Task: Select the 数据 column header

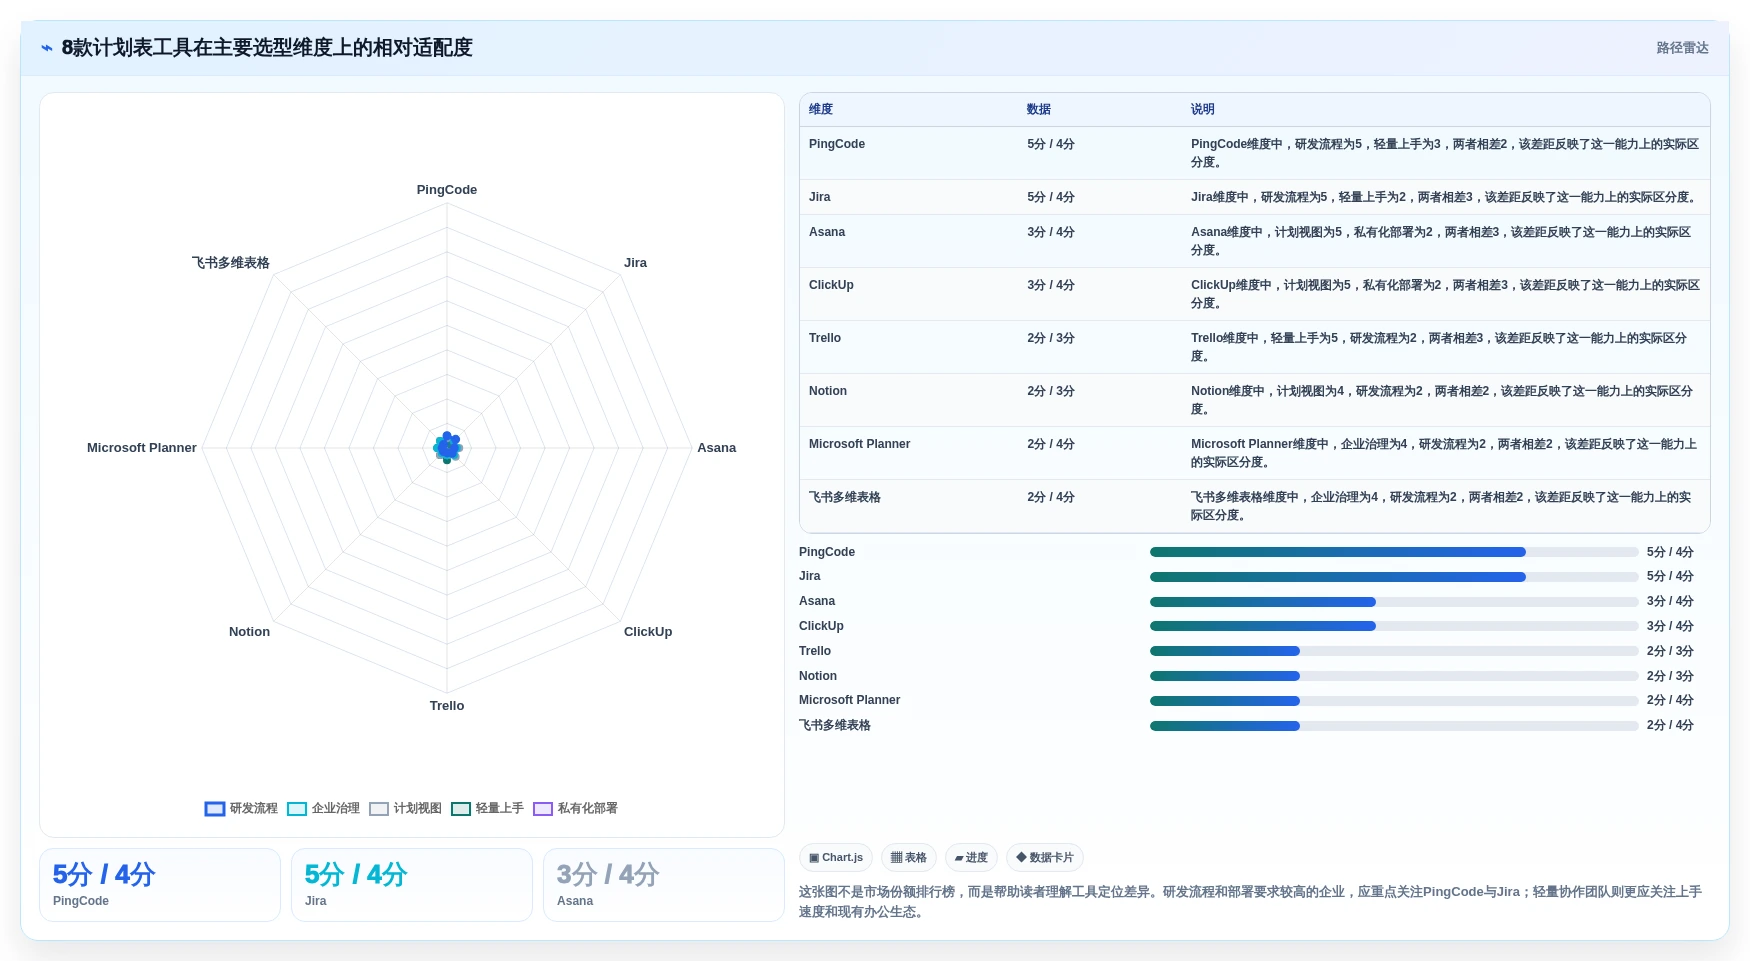Action: click(1039, 110)
